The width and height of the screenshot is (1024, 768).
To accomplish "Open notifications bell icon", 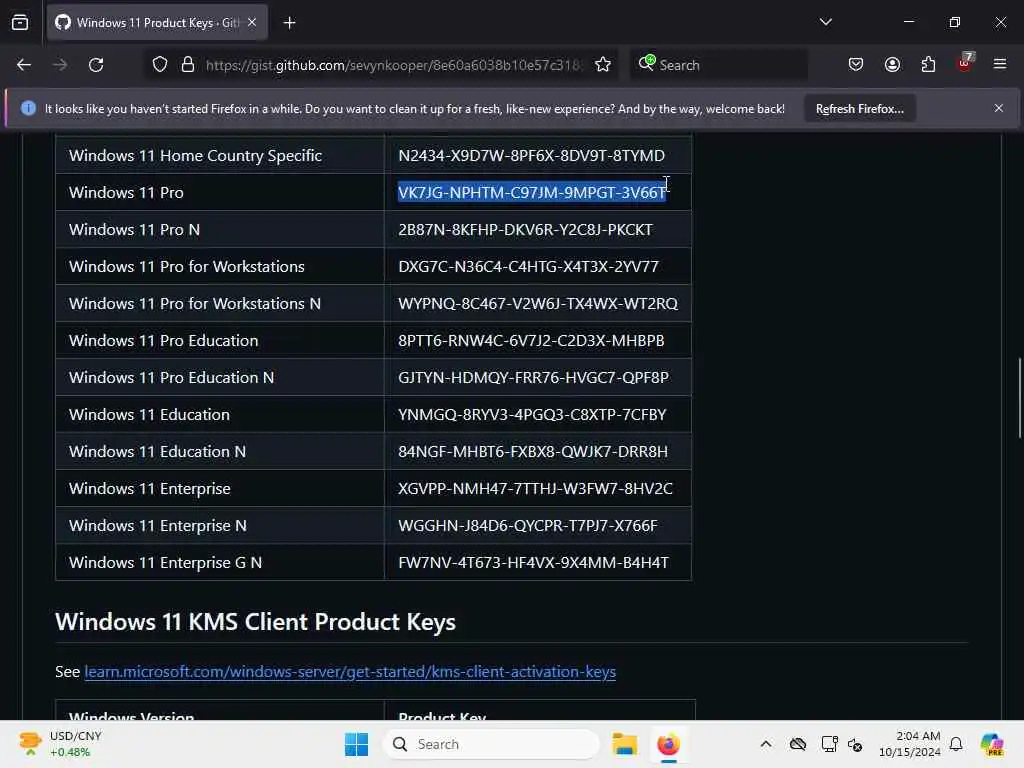I will 956,744.
